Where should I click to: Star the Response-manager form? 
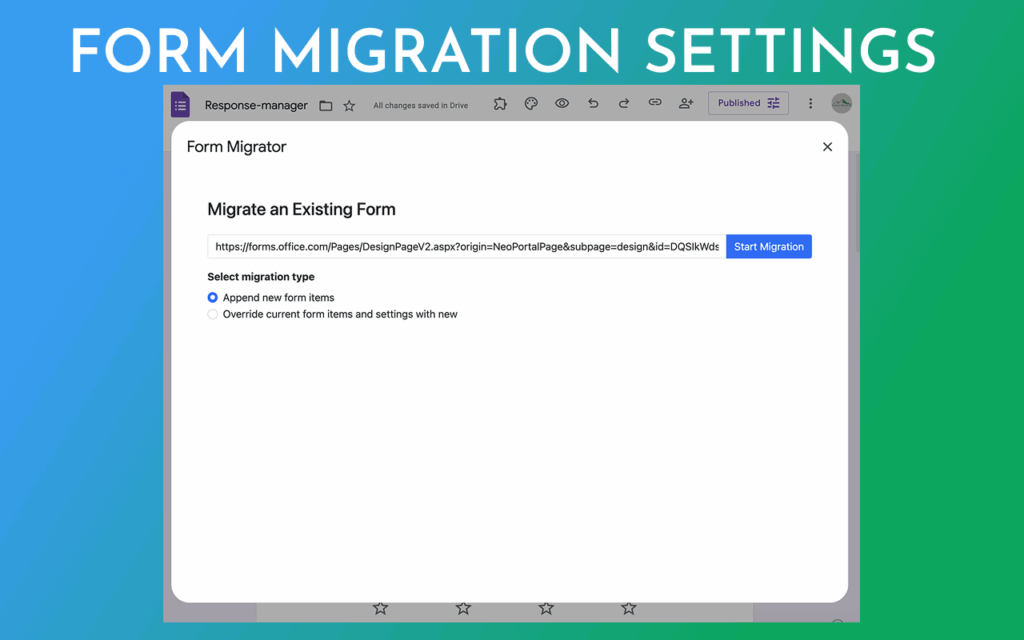(x=349, y=105)
